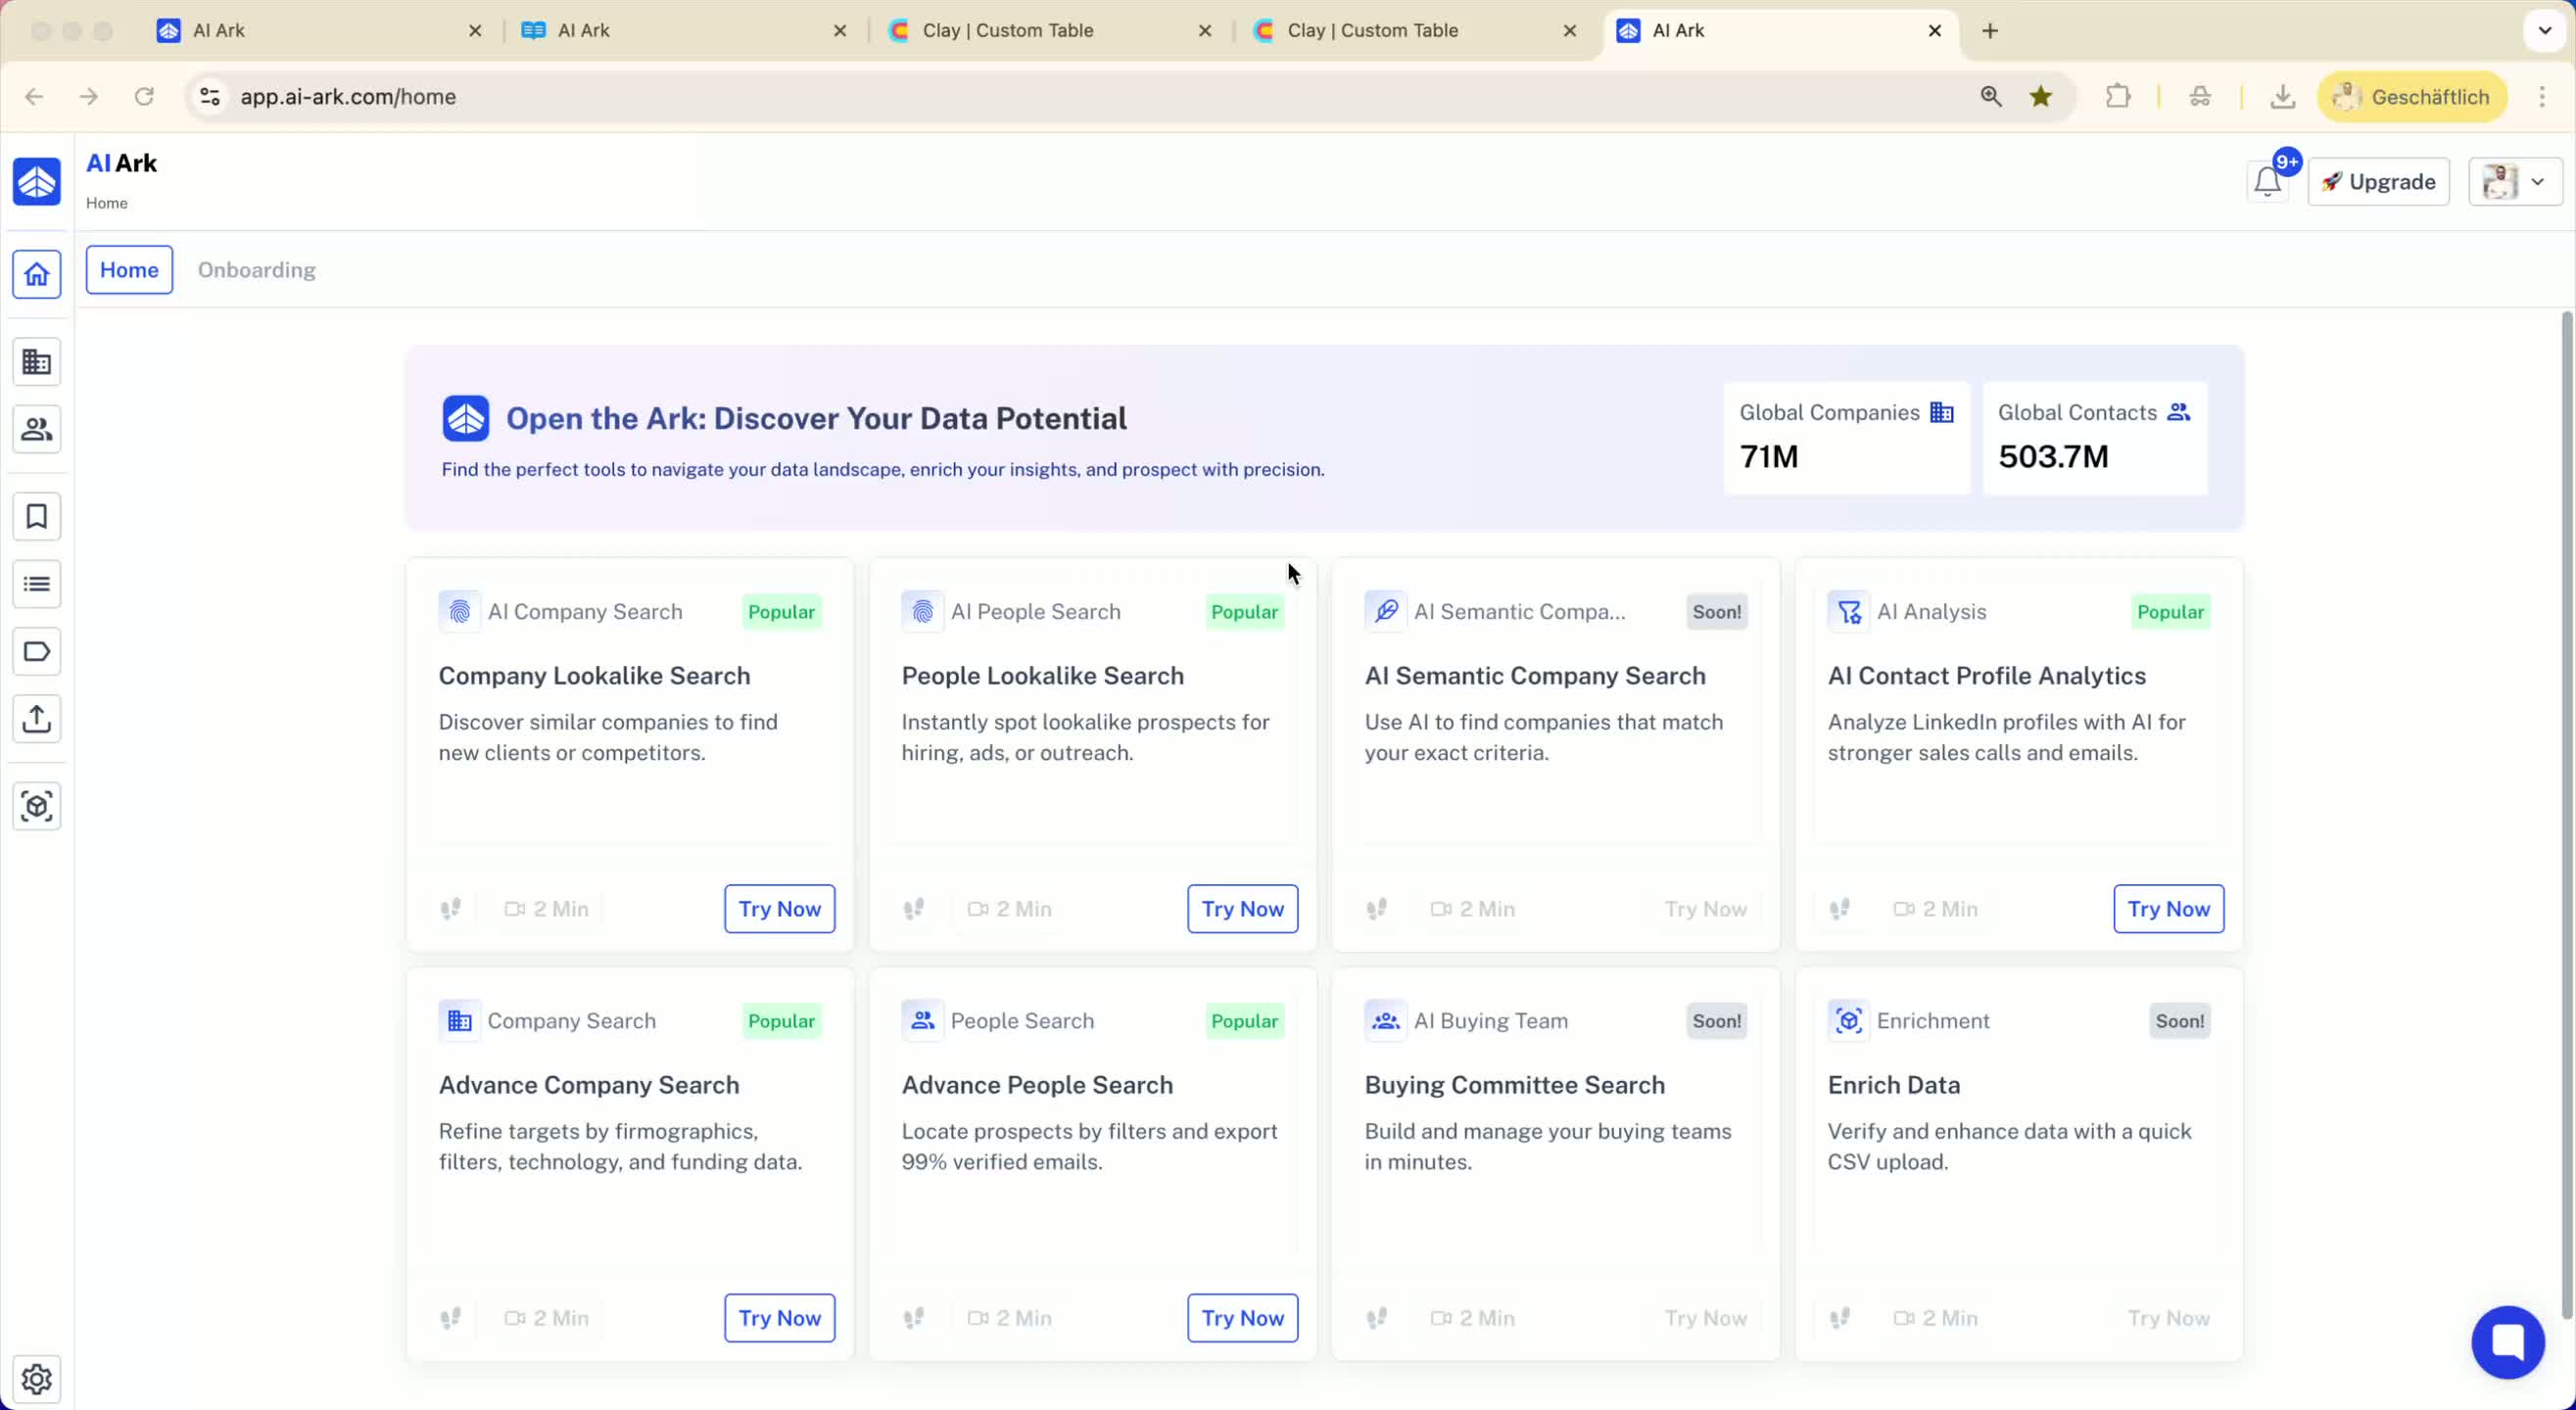Open settings gear in sidebar
Viewport: 2576px width, 1410px height.
pos(37,1379)
